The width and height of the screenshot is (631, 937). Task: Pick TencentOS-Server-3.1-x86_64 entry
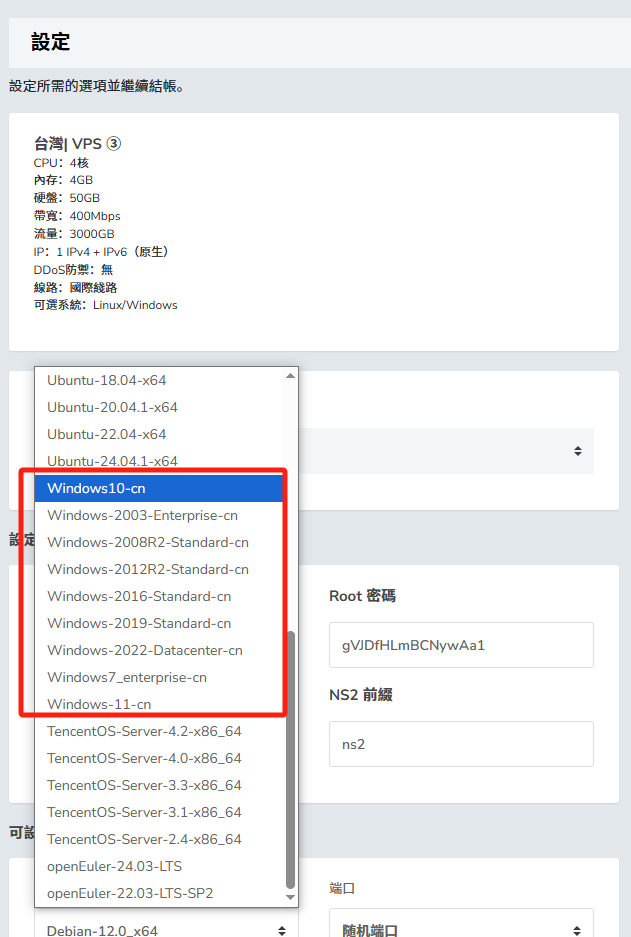(159, 812)
